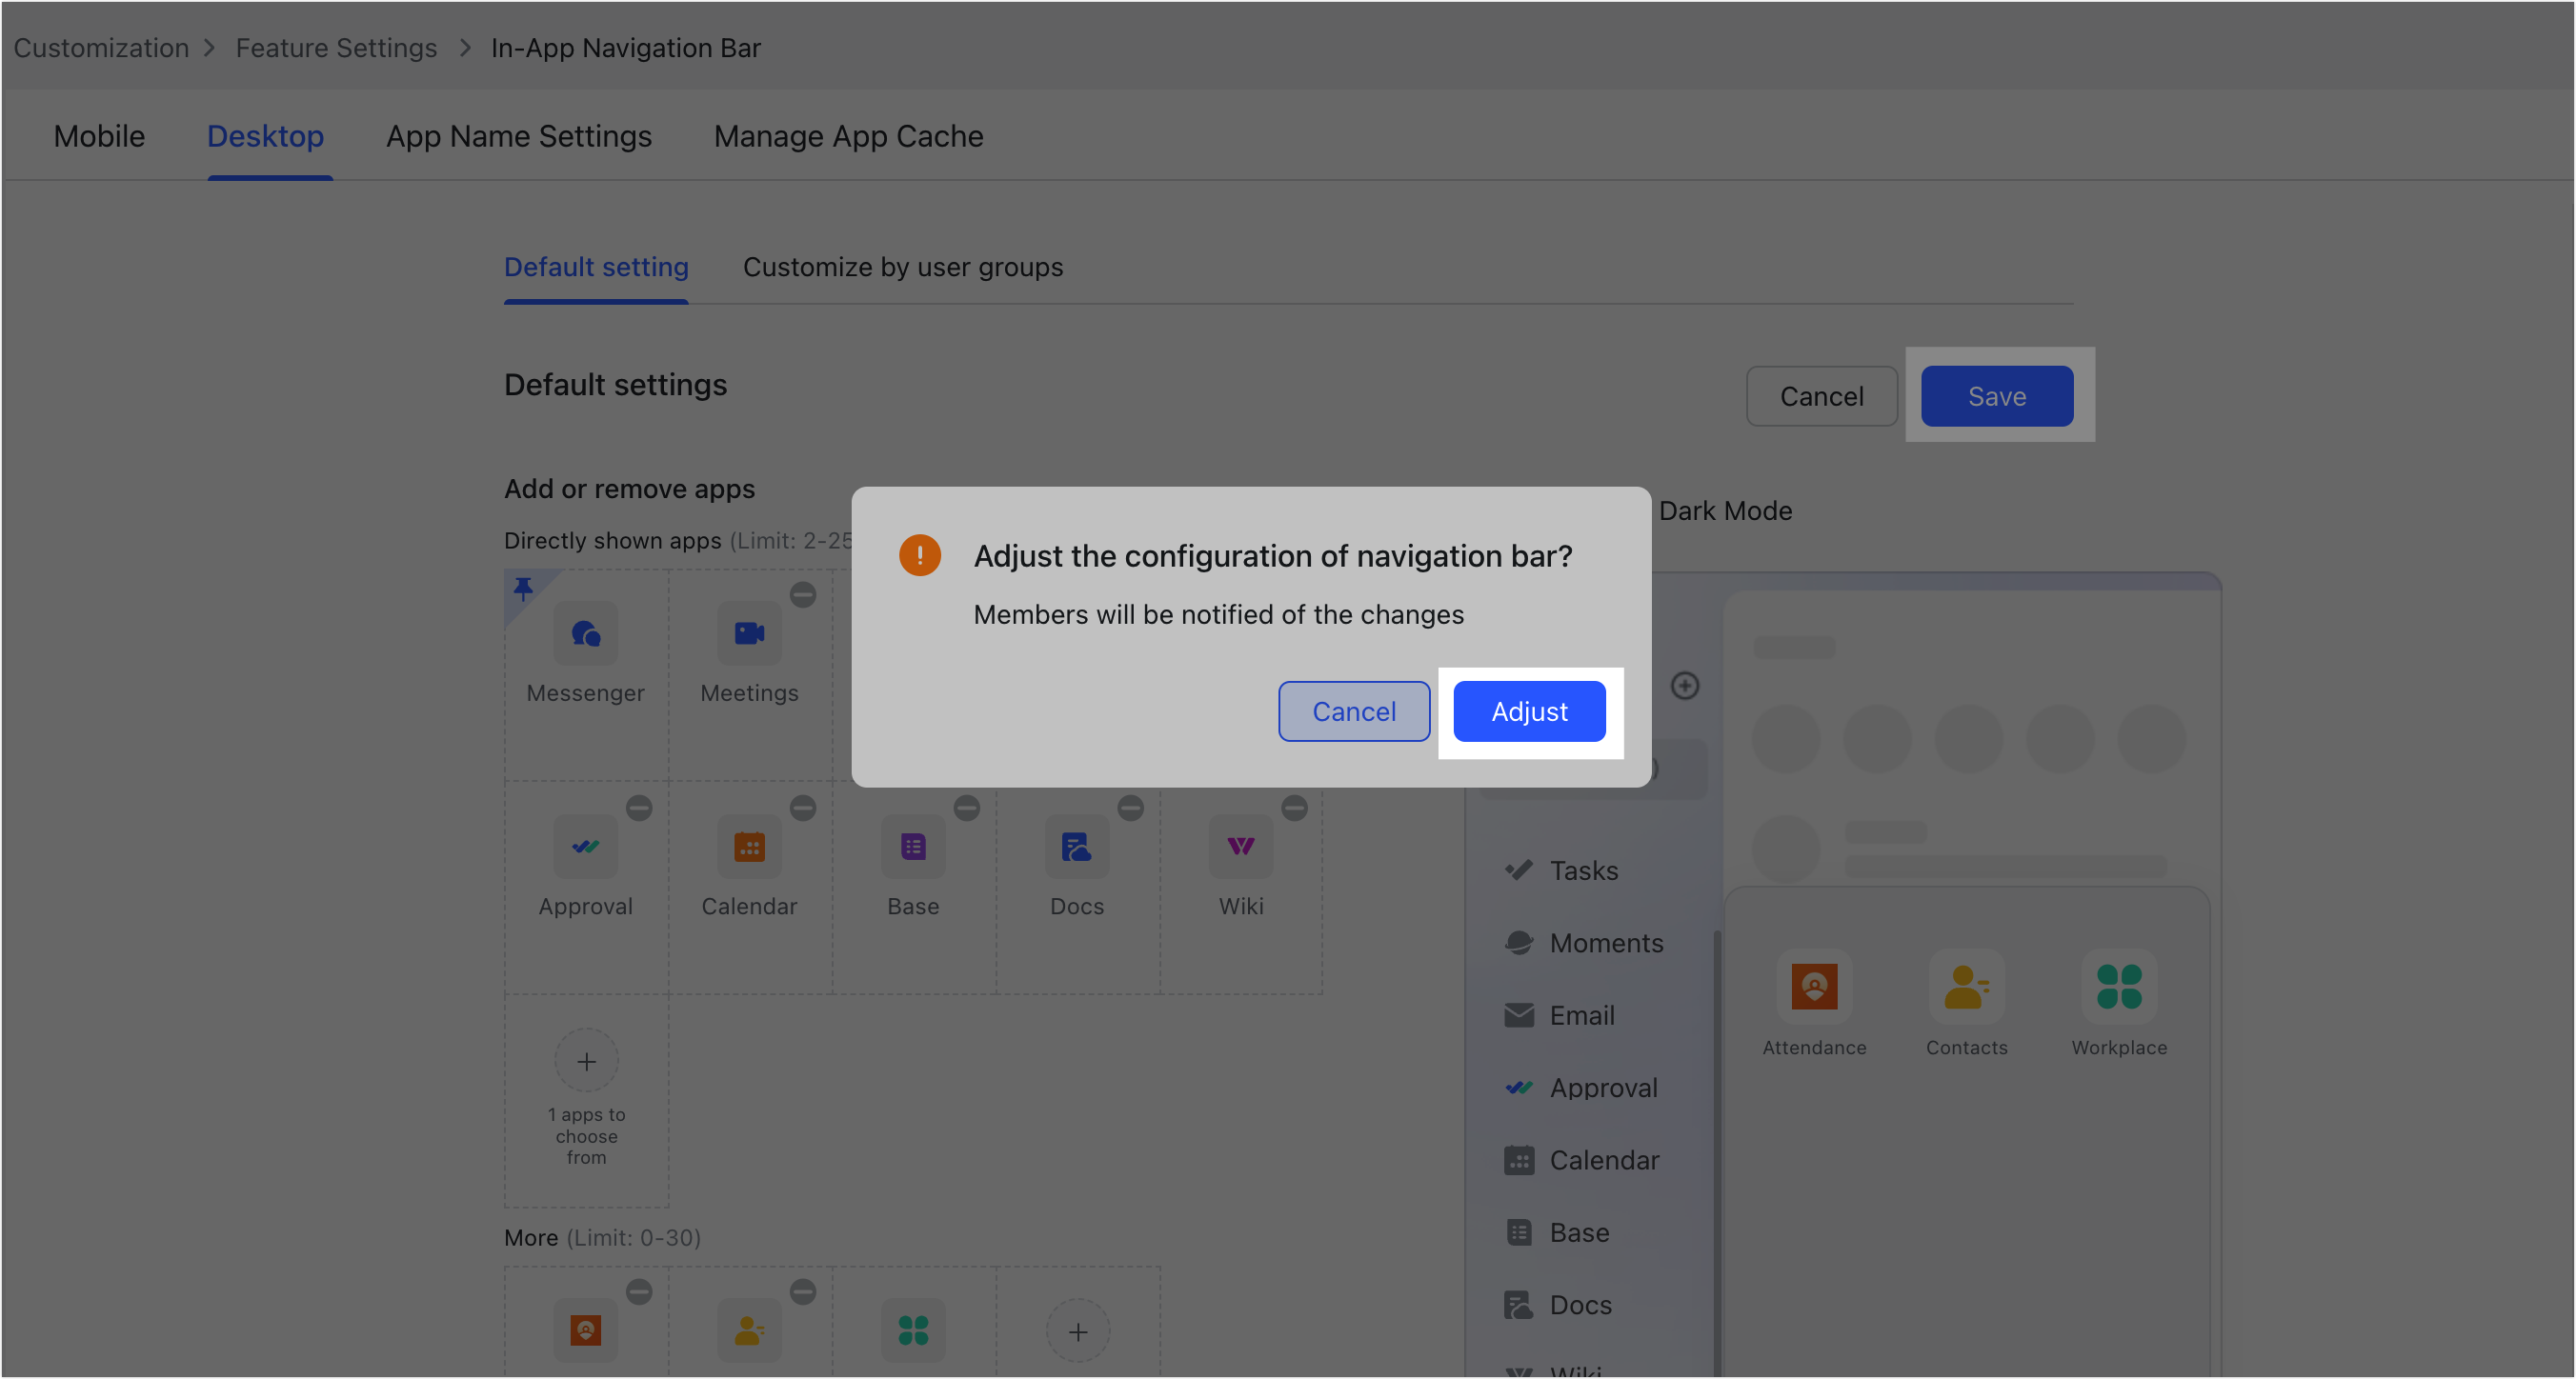Image resolution: width=2576 pixels, height=1379 pixels.
Task: Confirm with the Adjust button
Action: click(1529, 711)
